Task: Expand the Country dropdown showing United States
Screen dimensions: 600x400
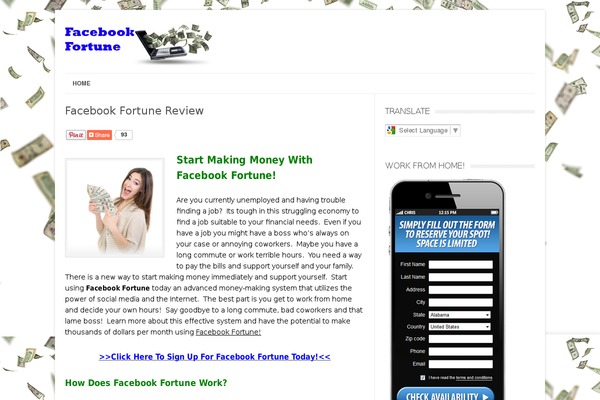Action: coord(460,327)
